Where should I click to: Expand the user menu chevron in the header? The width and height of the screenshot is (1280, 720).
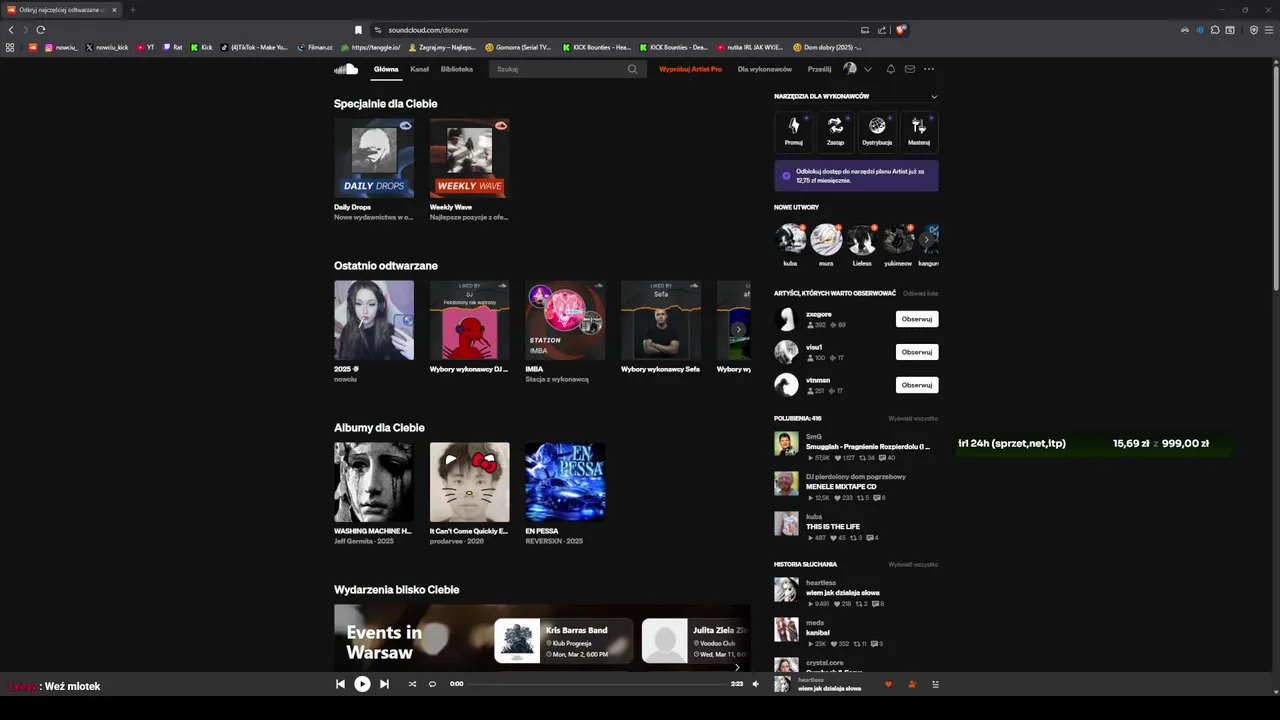868,69
